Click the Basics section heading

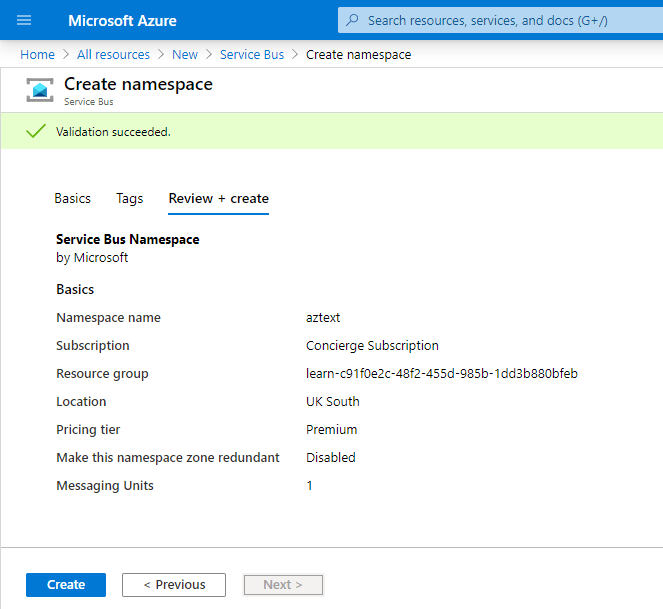tap(75, 289)
